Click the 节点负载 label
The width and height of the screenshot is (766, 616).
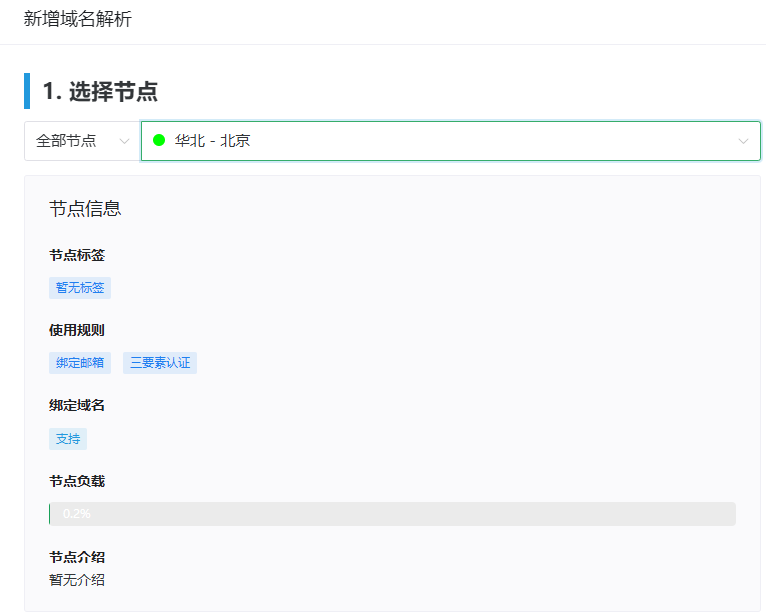[x=77, y=481]
